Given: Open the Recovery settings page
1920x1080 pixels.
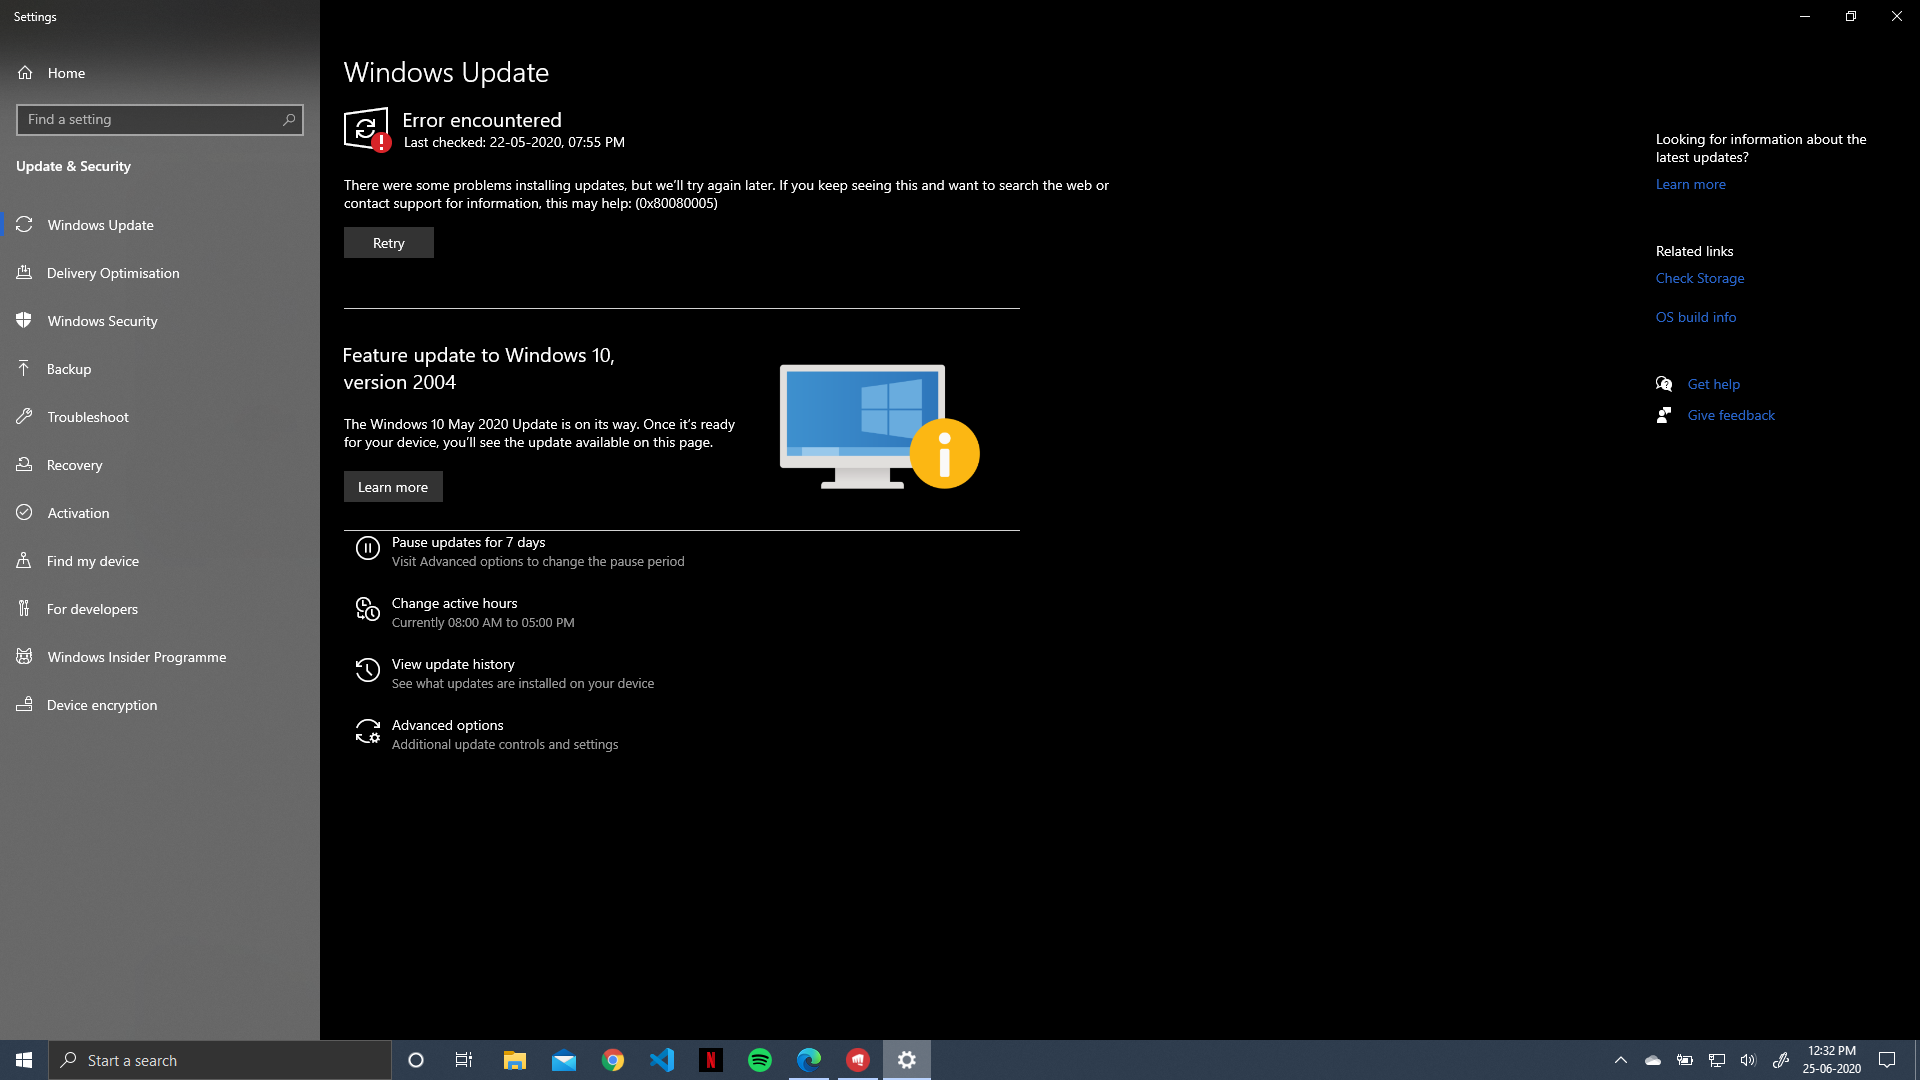Looking at the screenshot, I should 160,465.
